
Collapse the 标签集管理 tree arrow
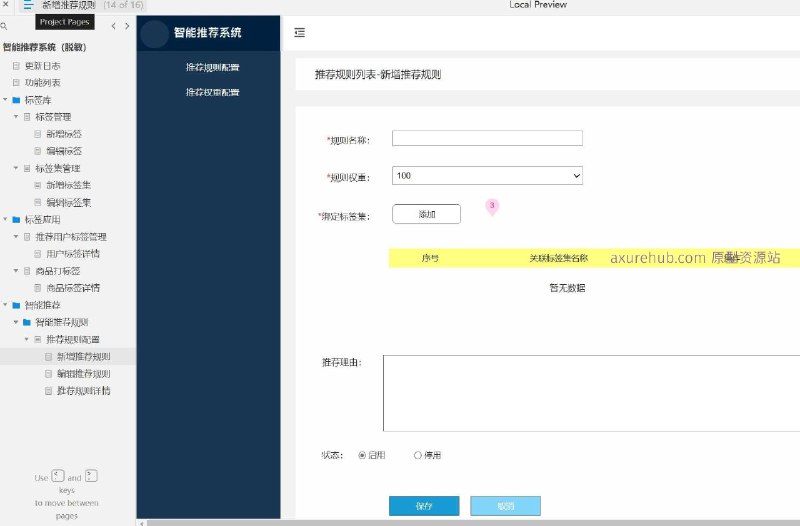click(16, 168)
